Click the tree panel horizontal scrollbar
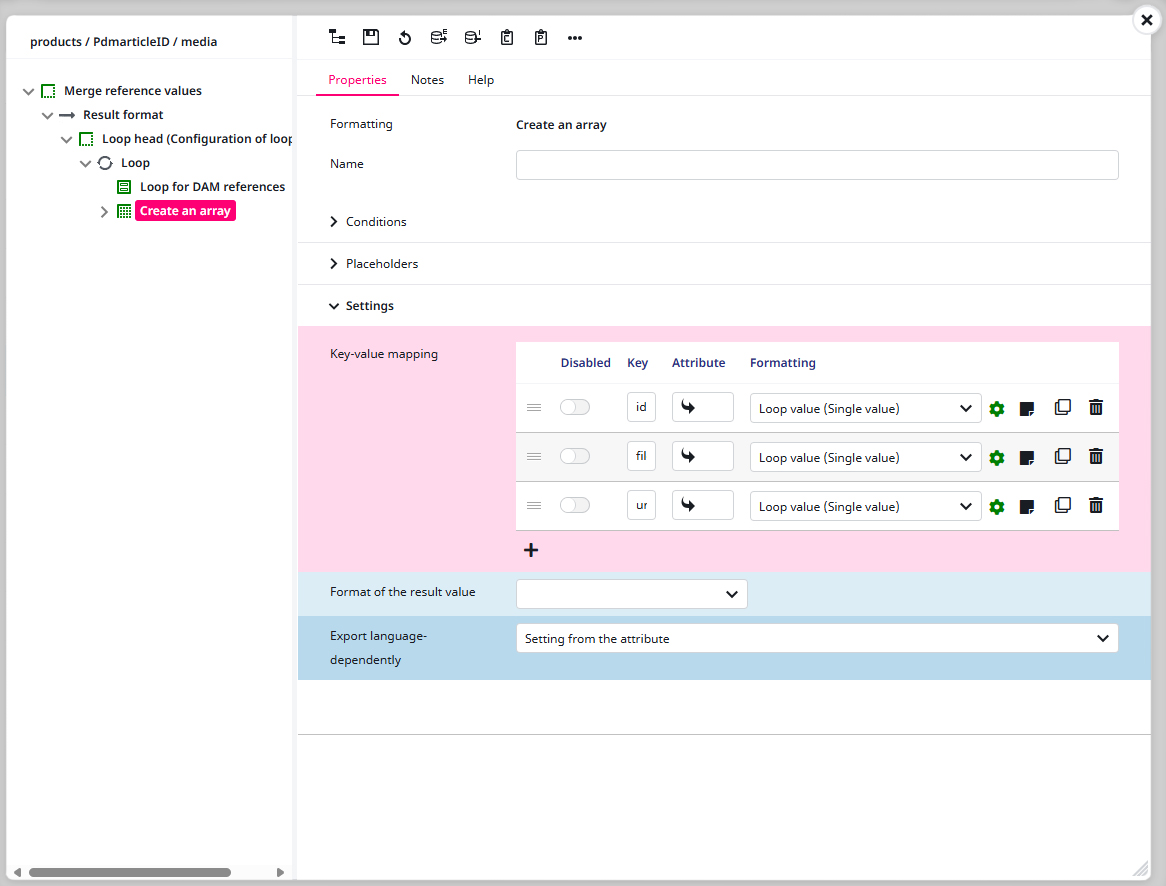Screen dimensions: 1166x886 (x=129, y=872)
